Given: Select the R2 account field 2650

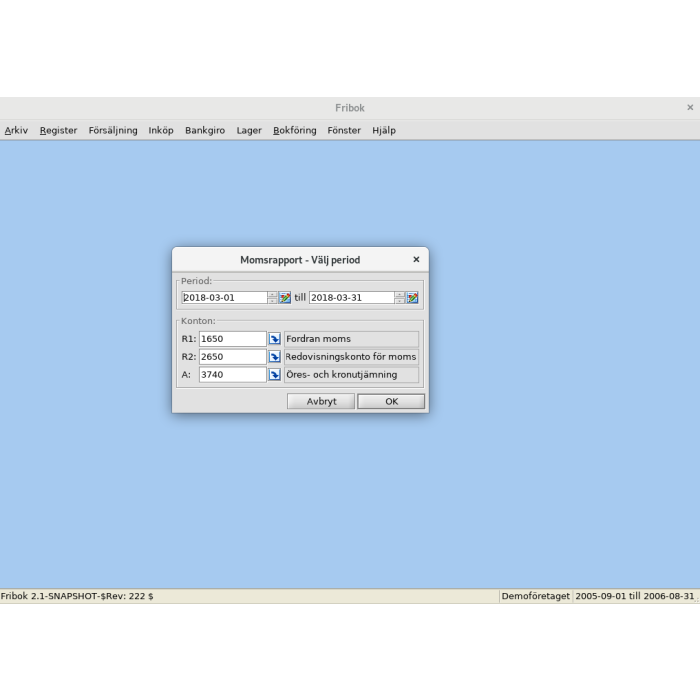Looking at the screenshot, I should tap(232, 357).
